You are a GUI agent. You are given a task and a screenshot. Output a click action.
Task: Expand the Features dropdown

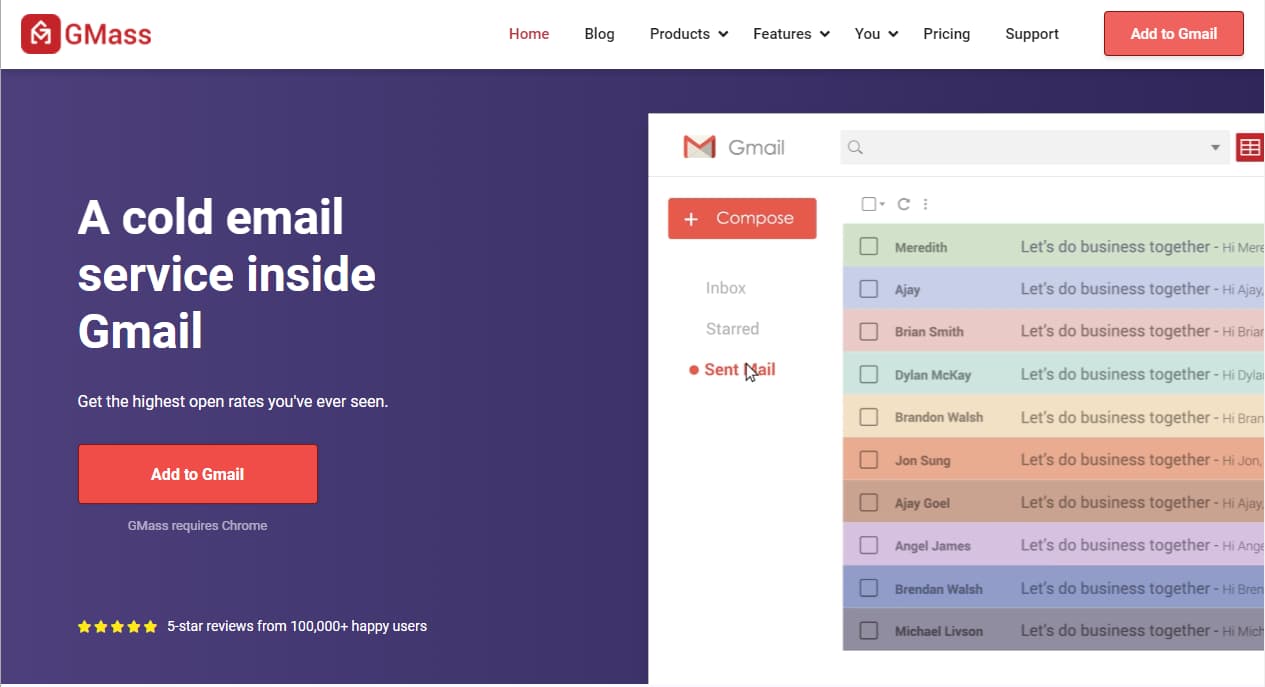791,34
